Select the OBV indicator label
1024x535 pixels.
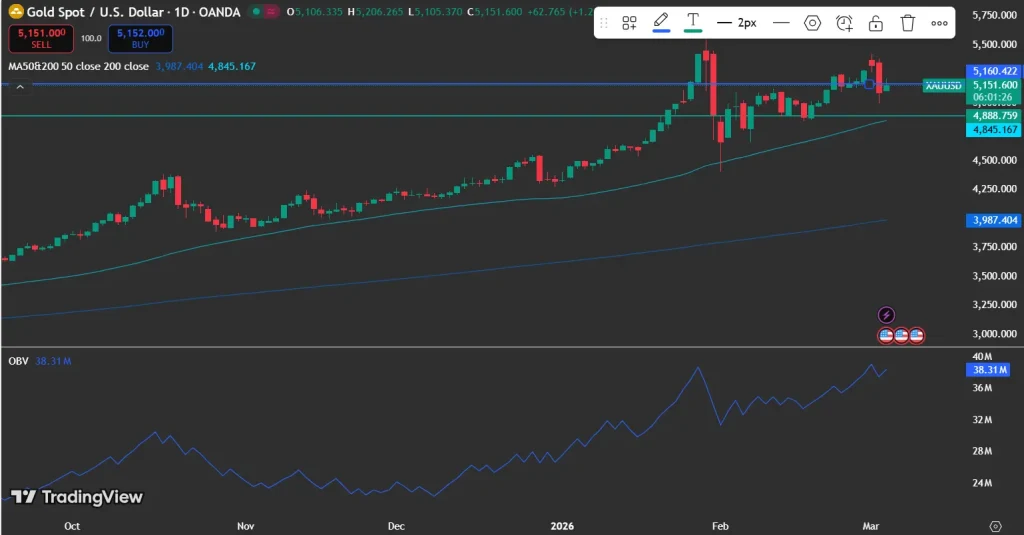[x=18, y=361]
